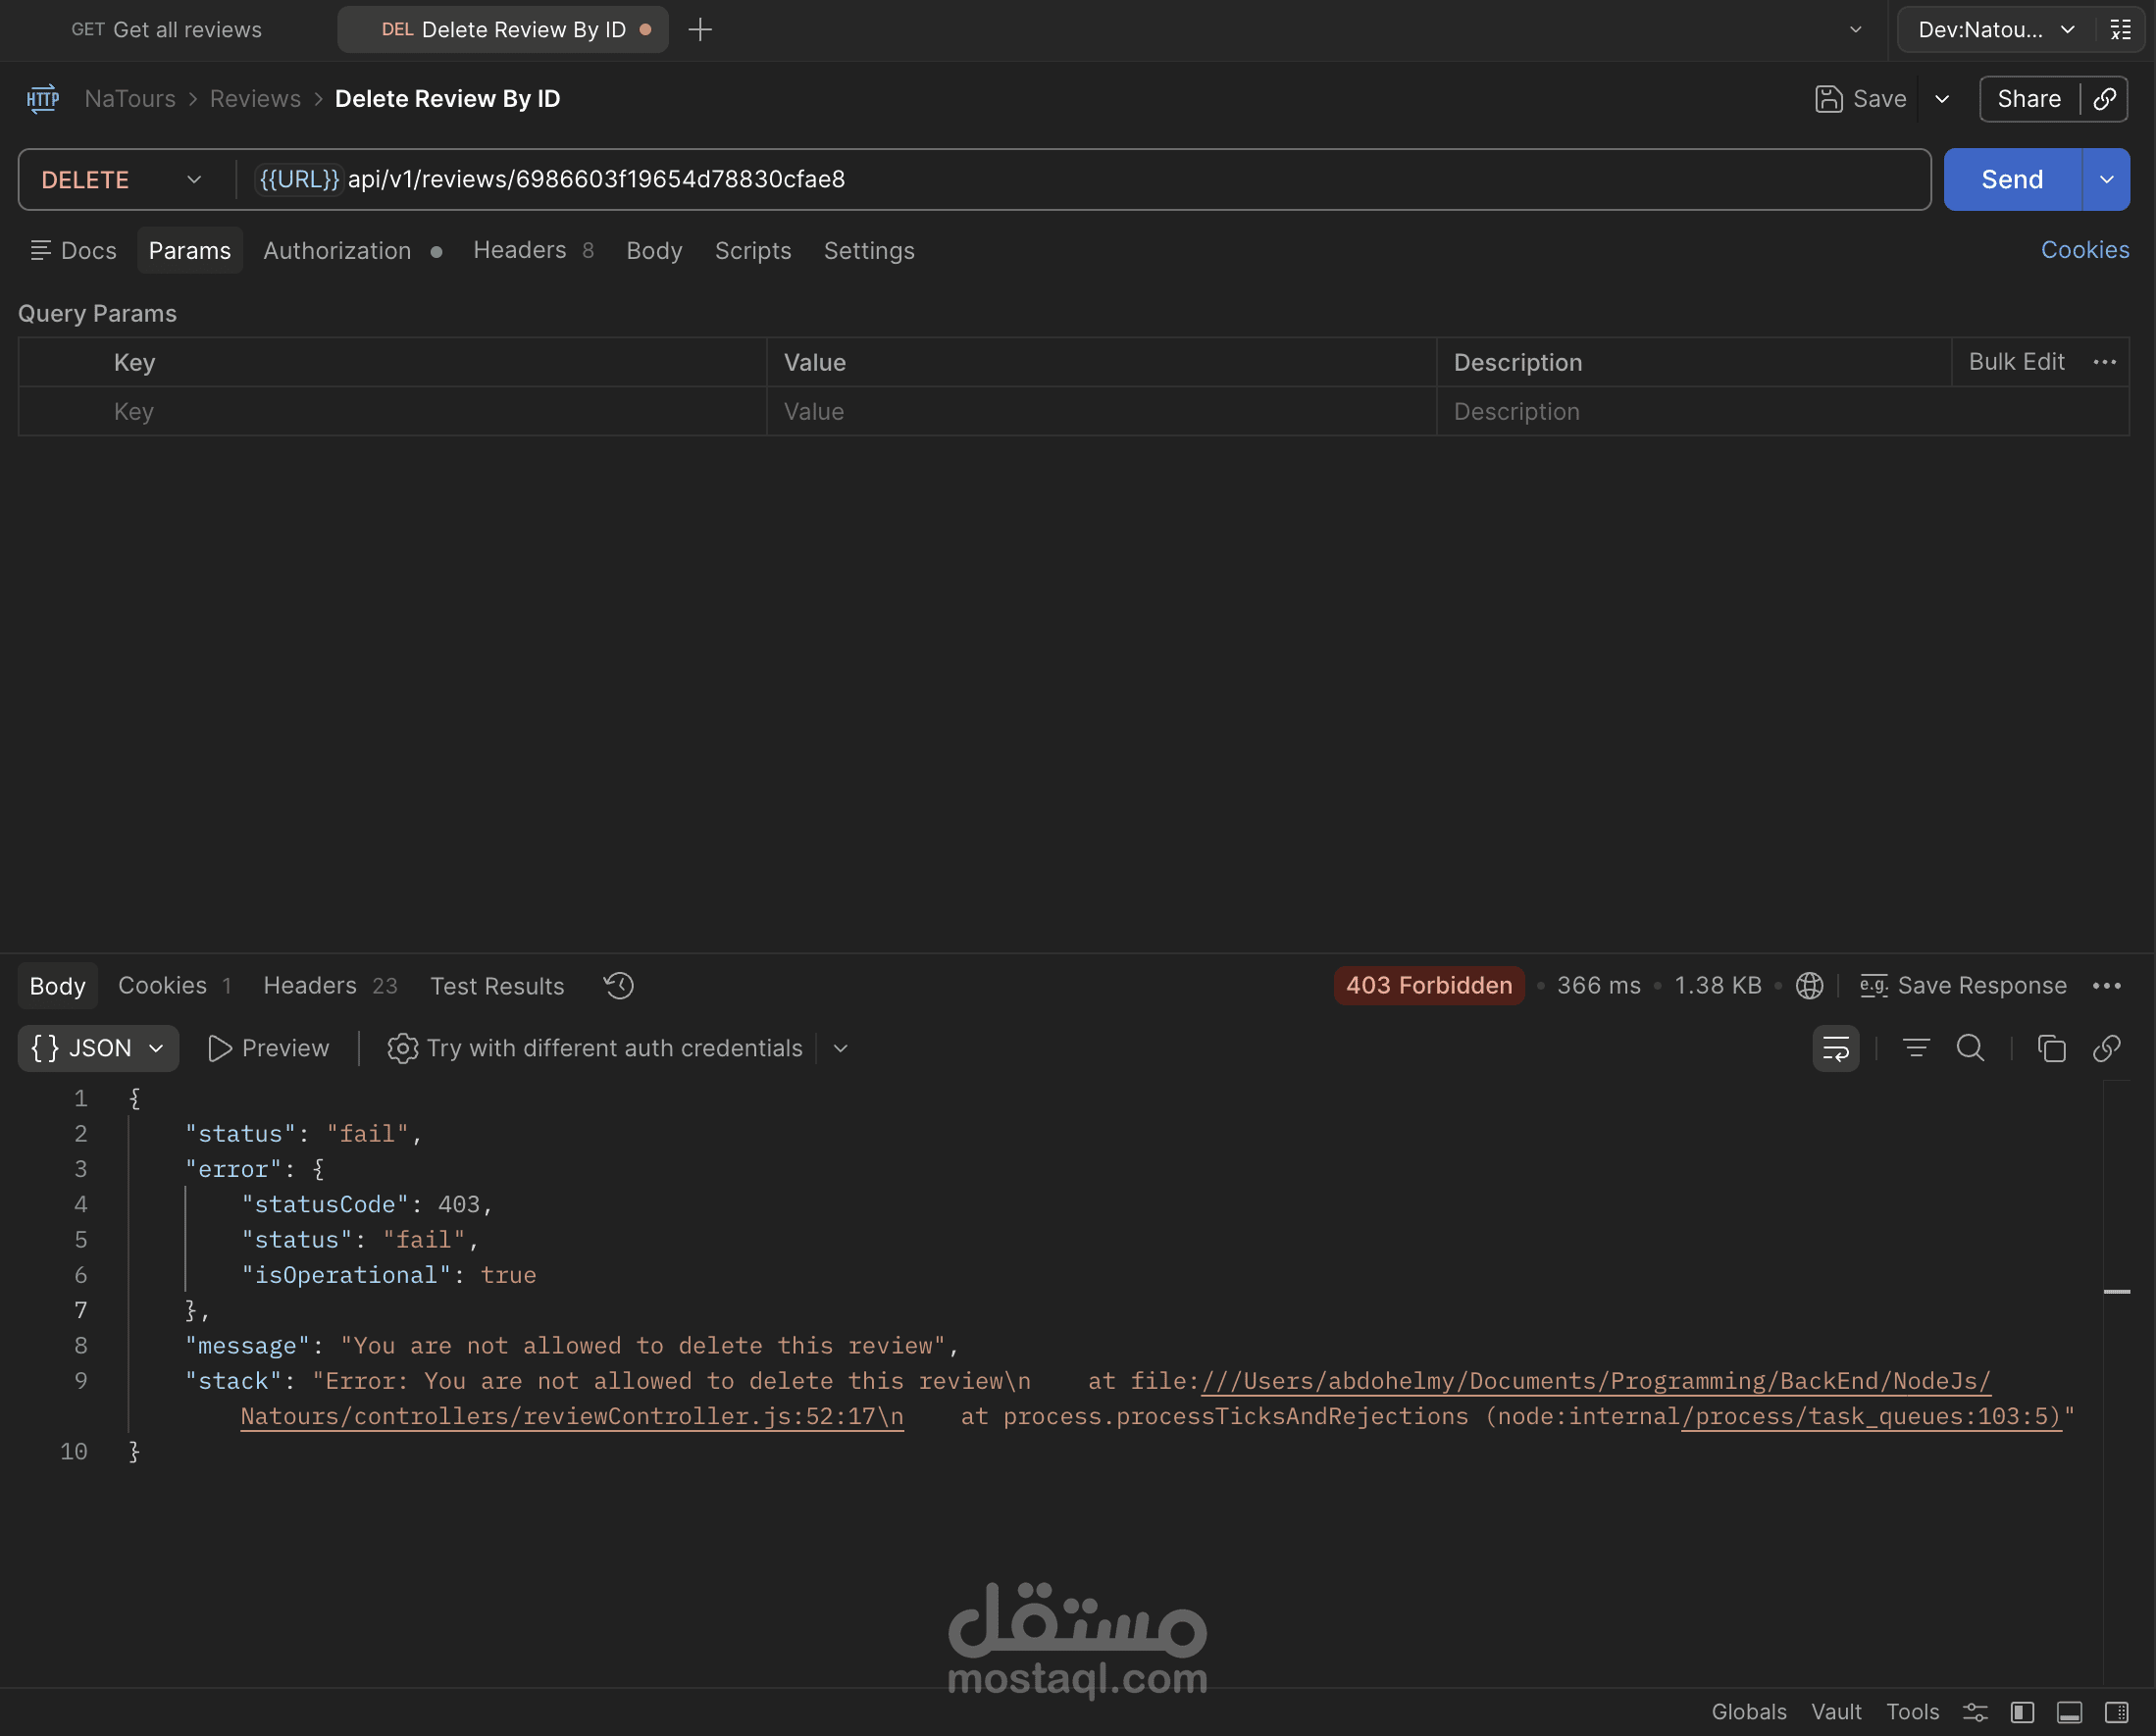The image size is (2156, 1736).
Task: Search within the response body
Action: tap(1970, 1048)
